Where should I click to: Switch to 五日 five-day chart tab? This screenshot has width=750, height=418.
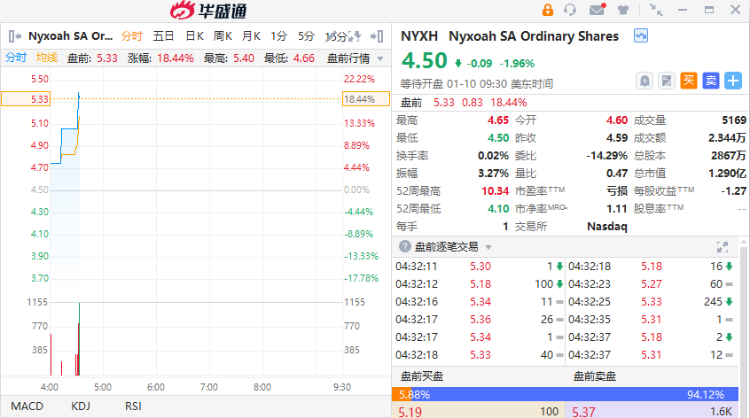[x=163, y=36]
